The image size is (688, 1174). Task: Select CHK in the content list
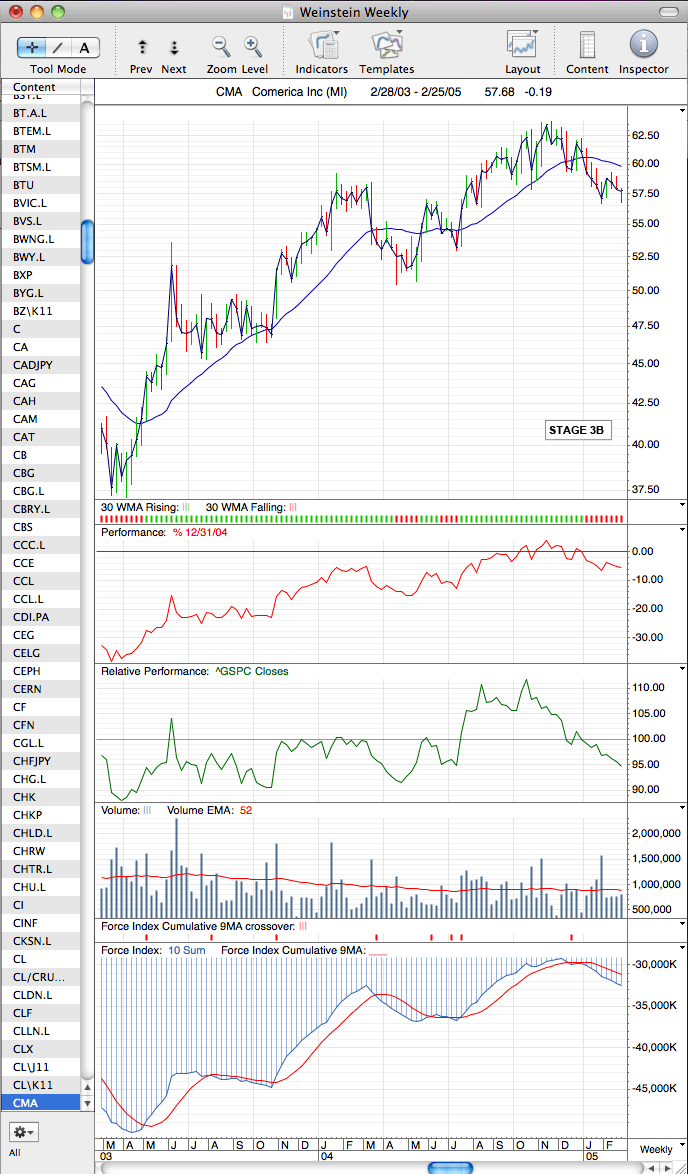[40, 797]
